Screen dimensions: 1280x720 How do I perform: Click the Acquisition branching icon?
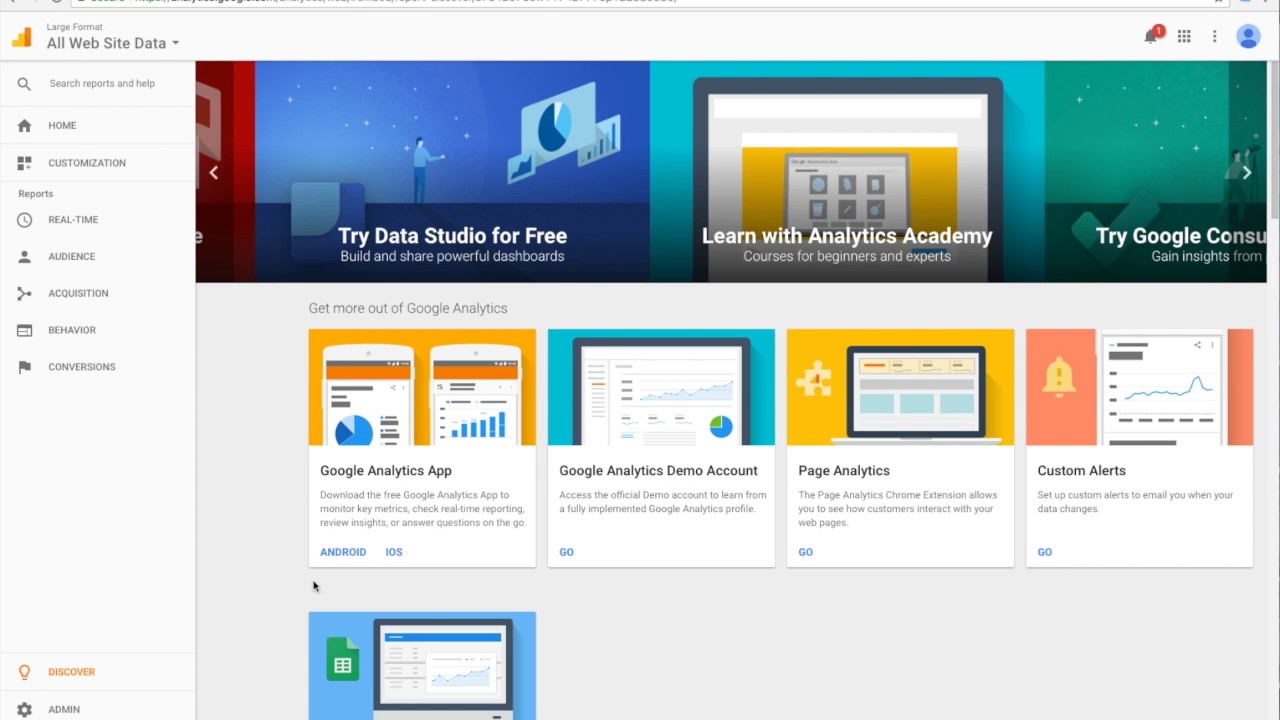[25, 293]
